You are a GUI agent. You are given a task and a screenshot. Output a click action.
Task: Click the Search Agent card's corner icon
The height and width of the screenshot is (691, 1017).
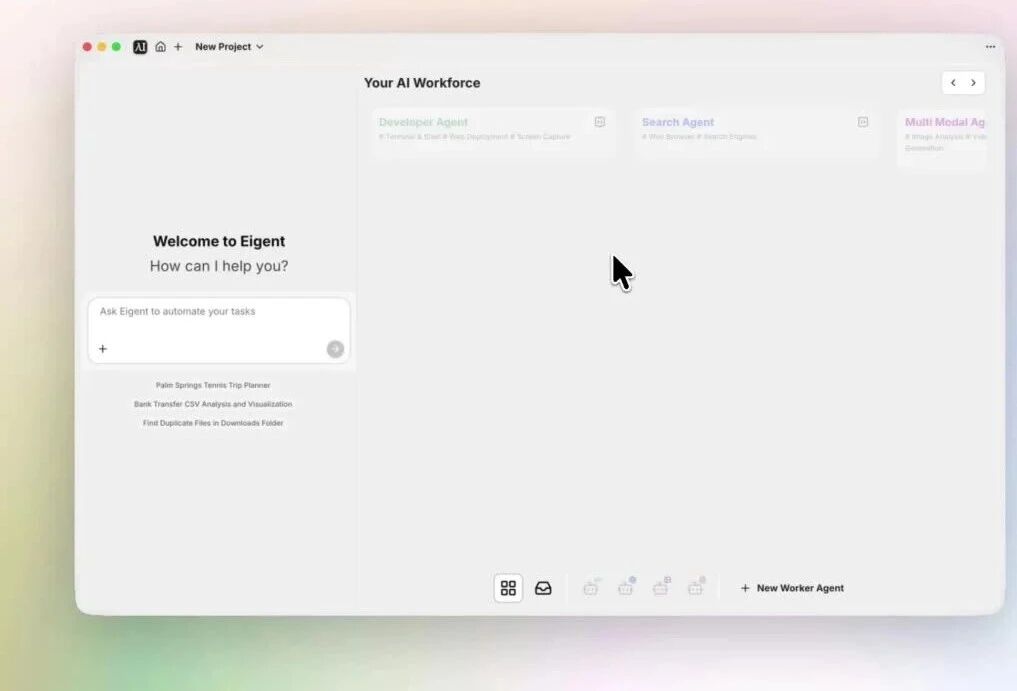coord(863,122)
